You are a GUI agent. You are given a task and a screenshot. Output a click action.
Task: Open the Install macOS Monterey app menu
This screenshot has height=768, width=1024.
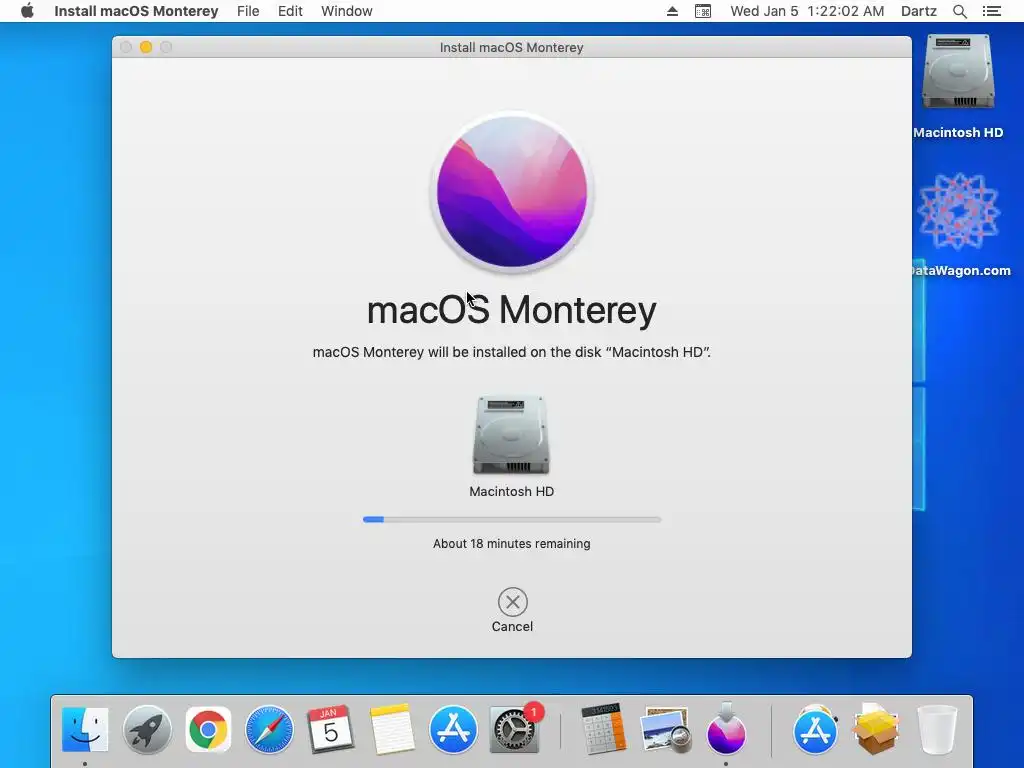point(136,11)
